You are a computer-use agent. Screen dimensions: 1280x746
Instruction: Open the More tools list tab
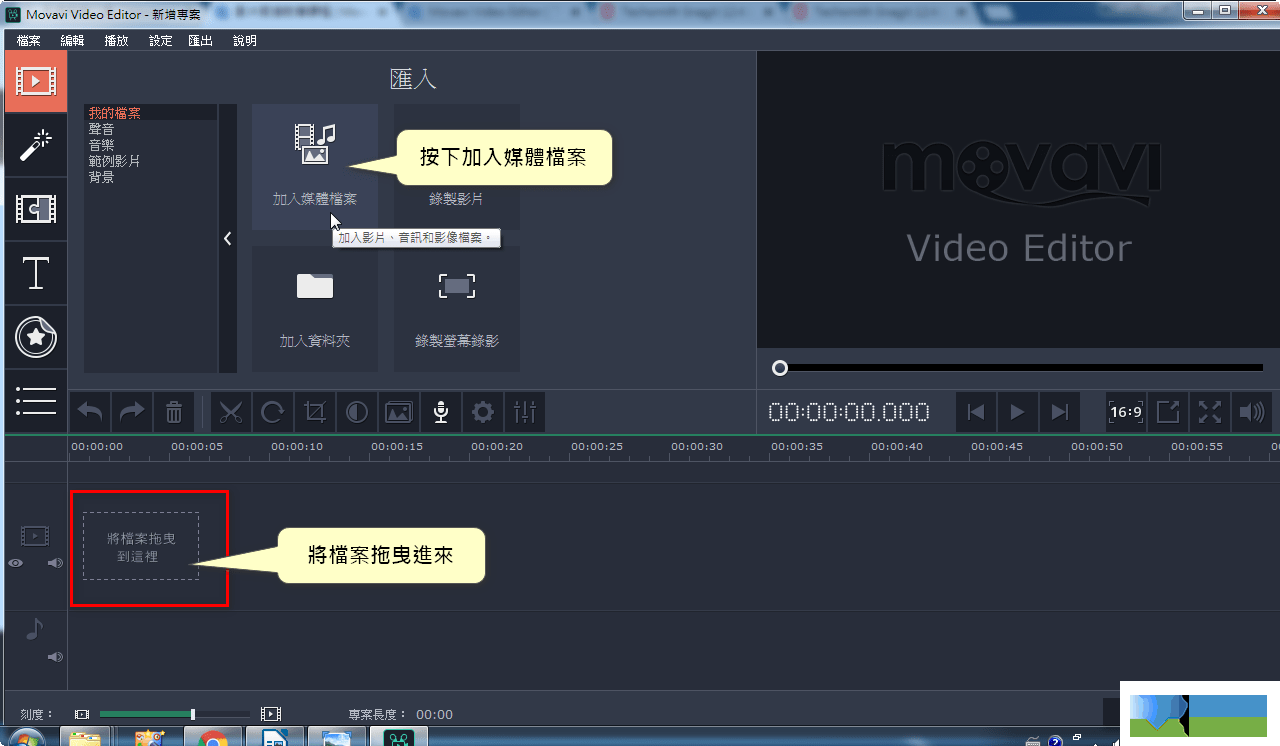pos(36,399)
